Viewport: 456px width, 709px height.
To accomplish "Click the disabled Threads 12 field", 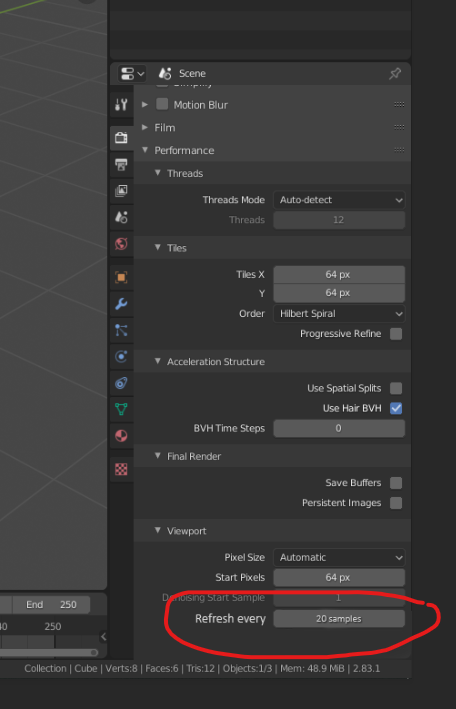I will pos(339,220).
